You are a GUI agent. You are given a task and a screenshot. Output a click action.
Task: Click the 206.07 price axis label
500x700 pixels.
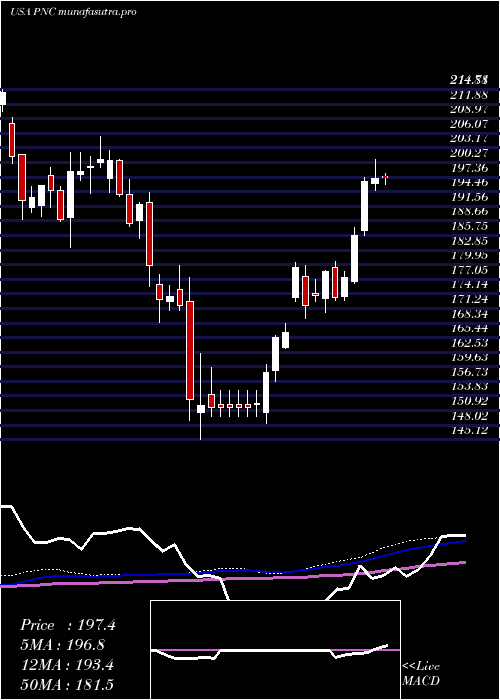click(x=468, y=124)
